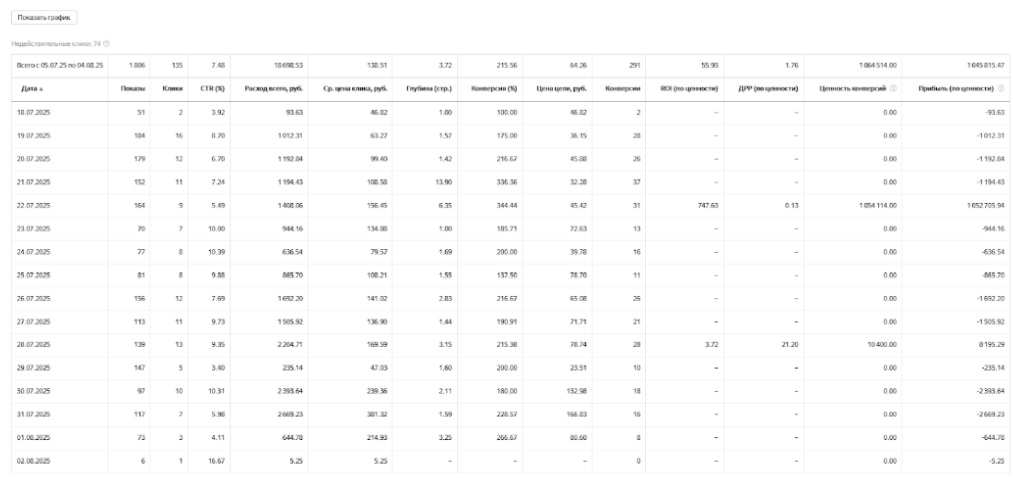Select date cell 02.08.2025
This screenshot has width=1013, height=478.
[x=33, y=461]
